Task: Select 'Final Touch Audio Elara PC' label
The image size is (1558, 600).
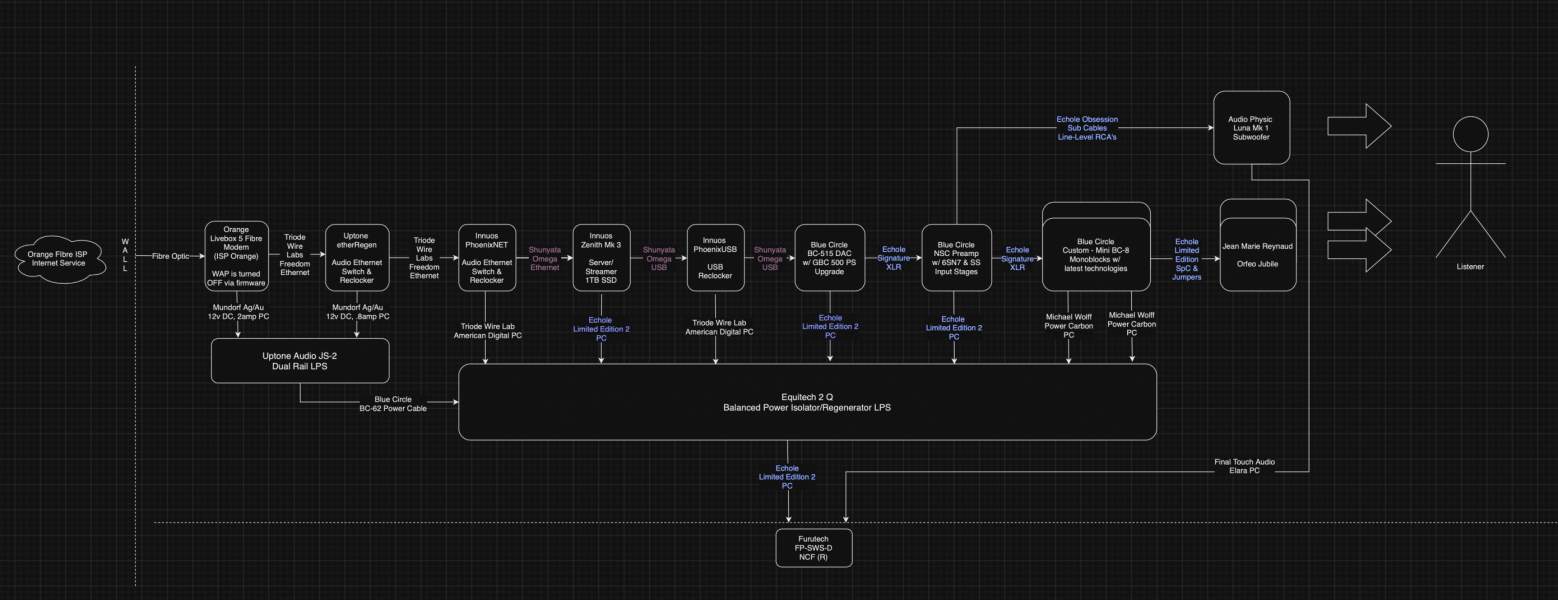Action: coord(1244,466)
